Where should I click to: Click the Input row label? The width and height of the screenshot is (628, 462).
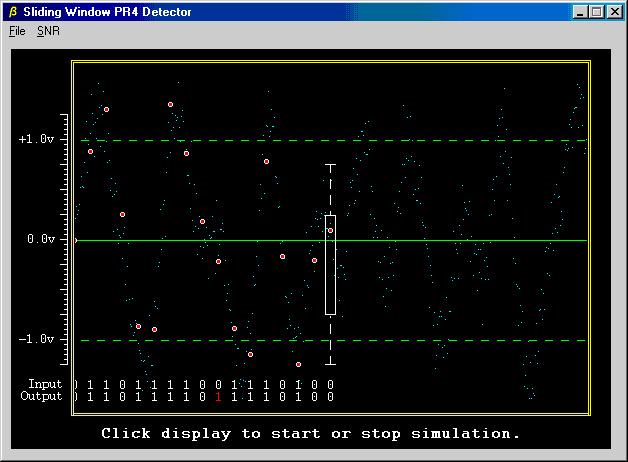45,384
